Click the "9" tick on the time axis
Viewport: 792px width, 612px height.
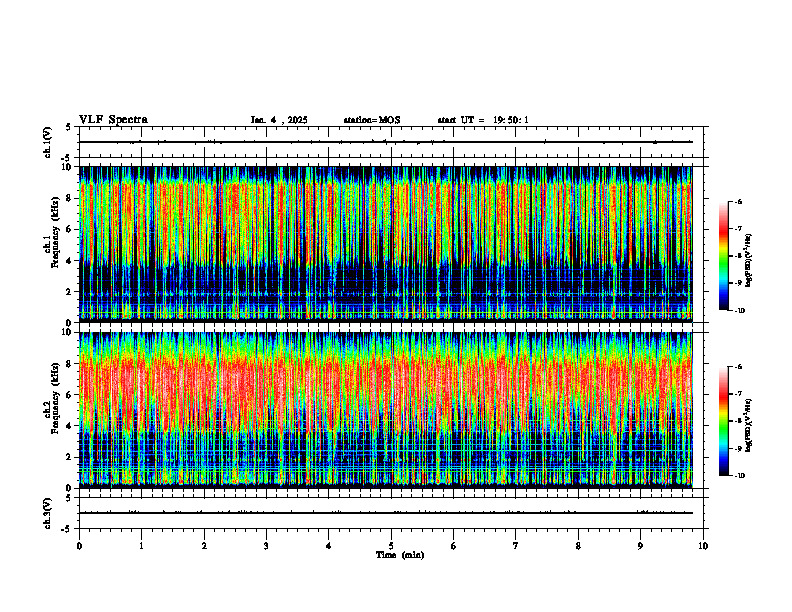click(640, 546)
